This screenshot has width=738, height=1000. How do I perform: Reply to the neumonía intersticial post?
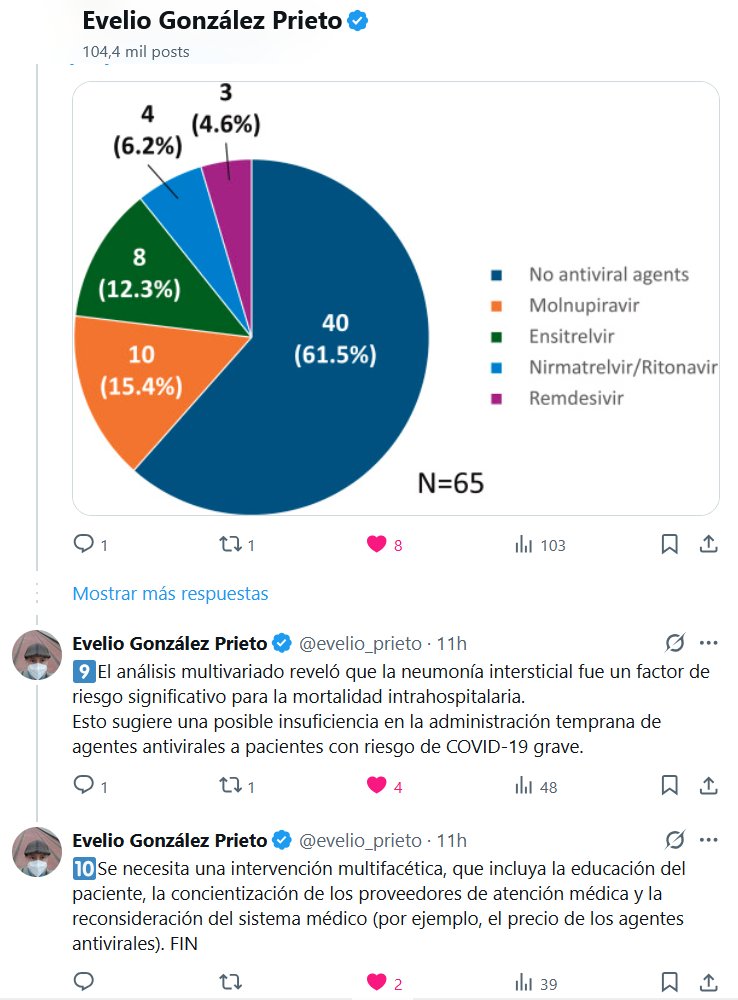point(84,786)
